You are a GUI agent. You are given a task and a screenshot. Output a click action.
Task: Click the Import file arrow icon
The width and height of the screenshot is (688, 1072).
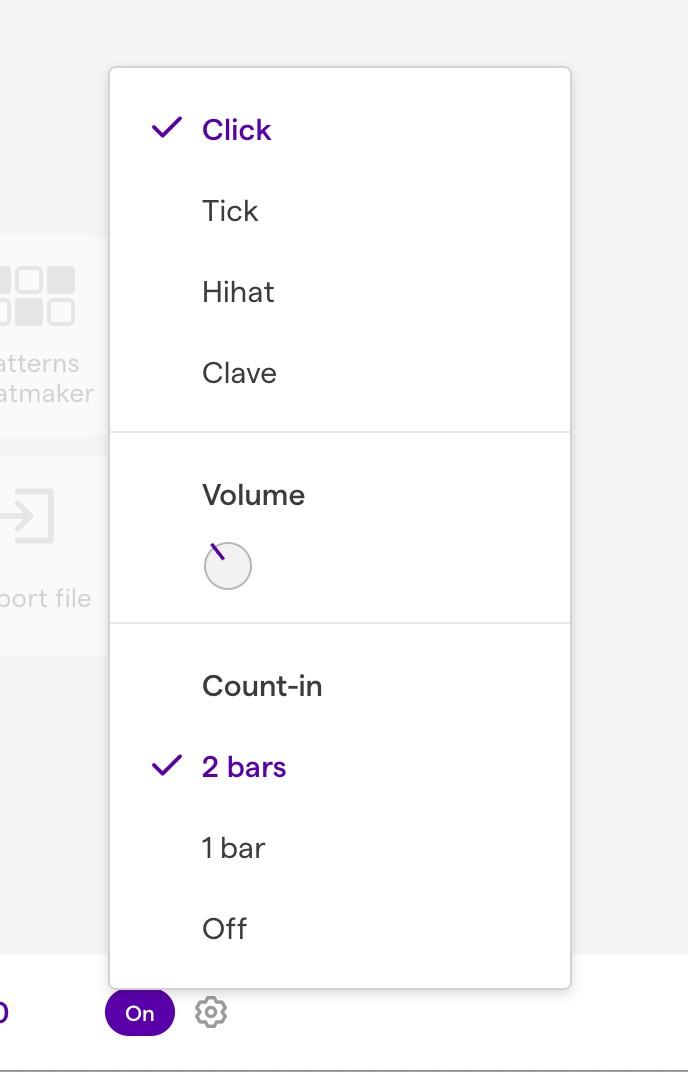coord(26,516)
